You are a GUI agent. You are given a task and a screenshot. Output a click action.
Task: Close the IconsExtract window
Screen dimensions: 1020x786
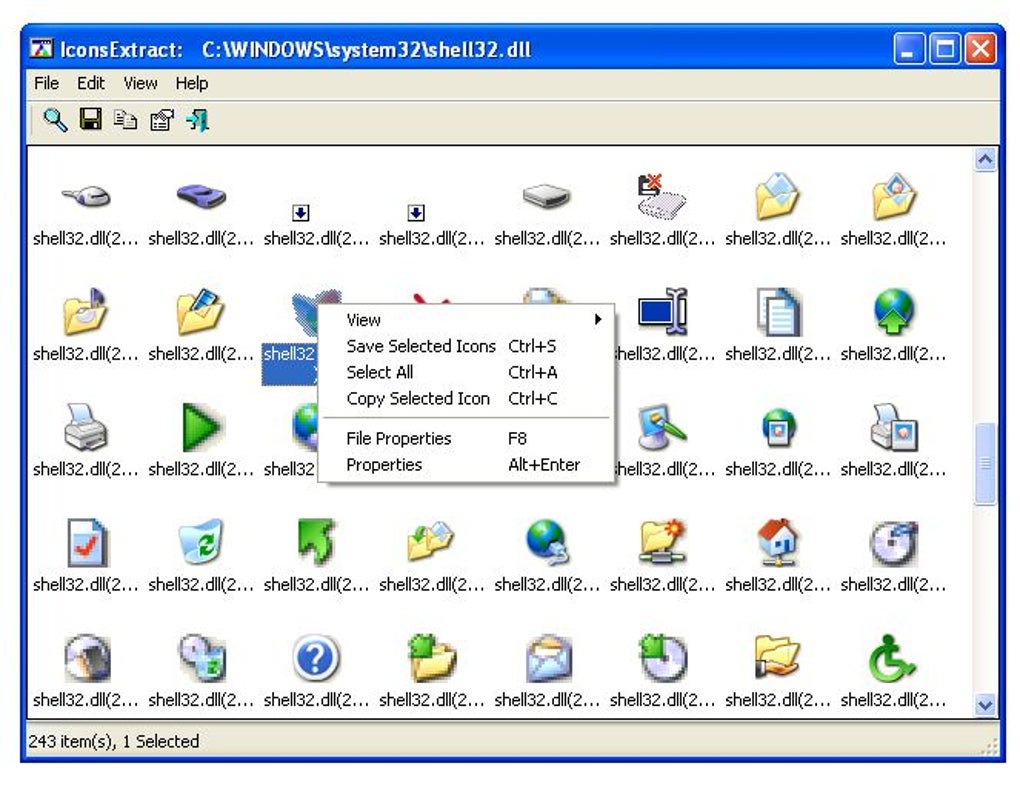[981, 49]
